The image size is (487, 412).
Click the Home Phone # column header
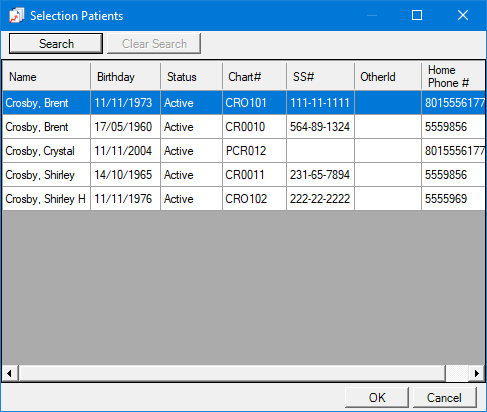click(x=453, y=76)
